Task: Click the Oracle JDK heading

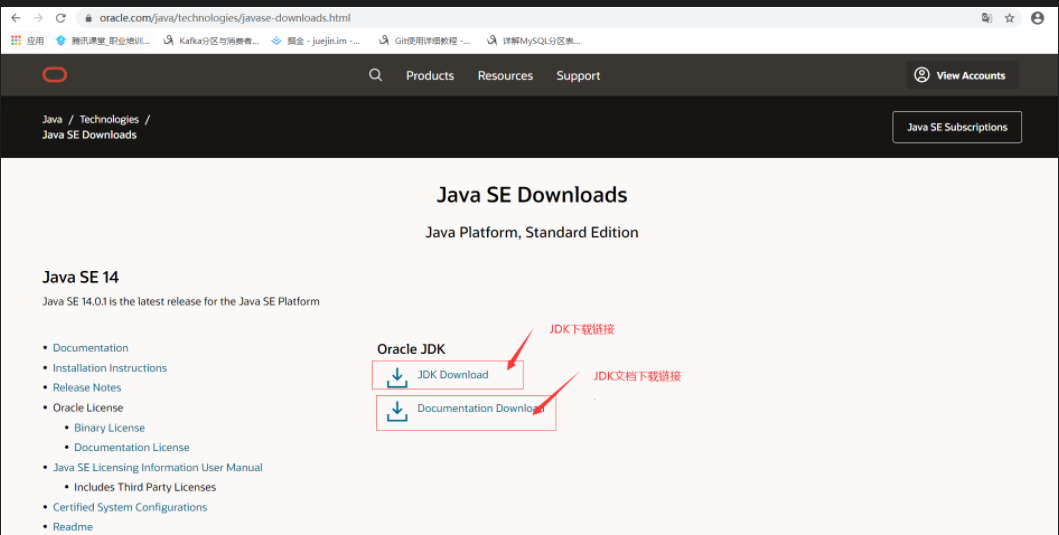Action: 411,349
